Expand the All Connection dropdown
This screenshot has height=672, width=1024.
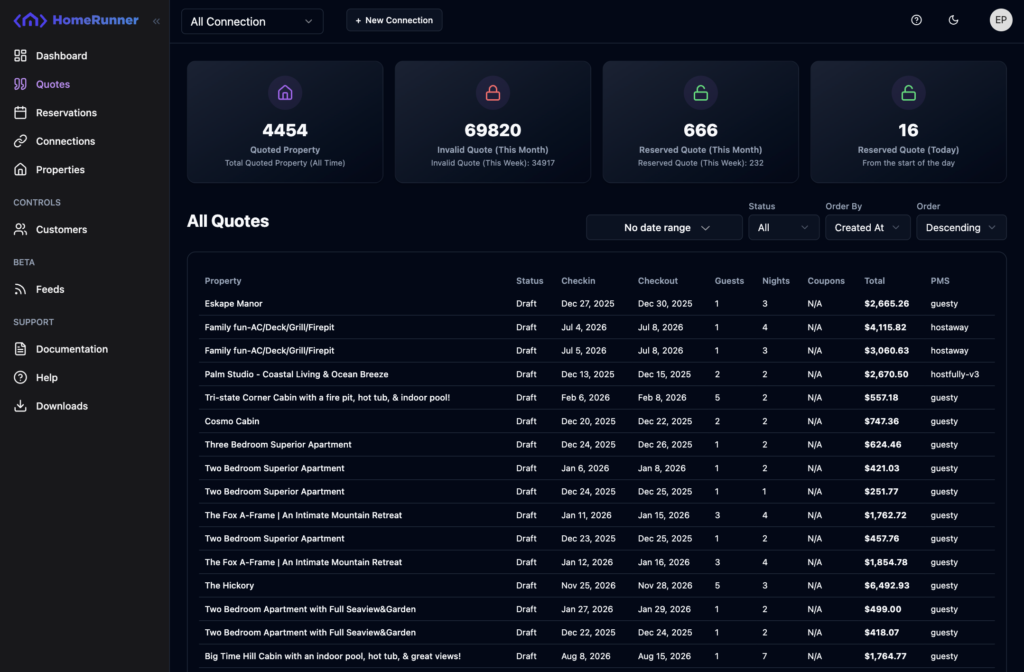point(252,21)
